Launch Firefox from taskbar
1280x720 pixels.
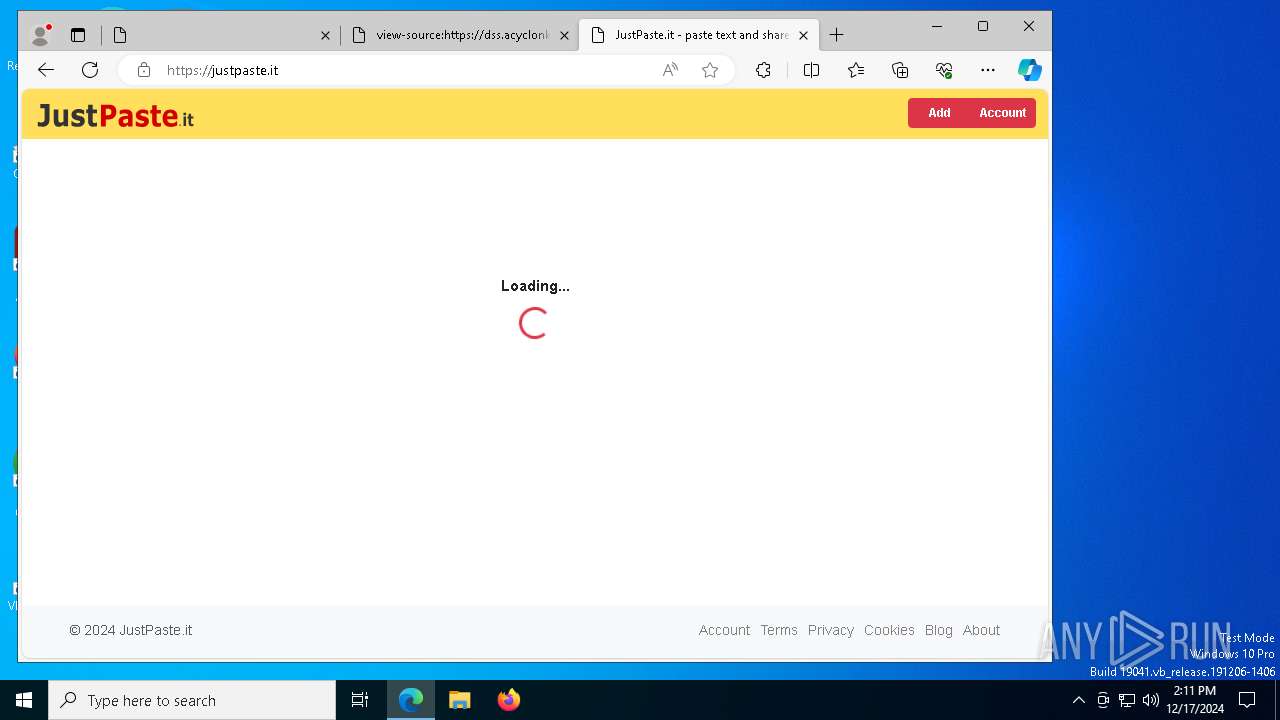509,700
